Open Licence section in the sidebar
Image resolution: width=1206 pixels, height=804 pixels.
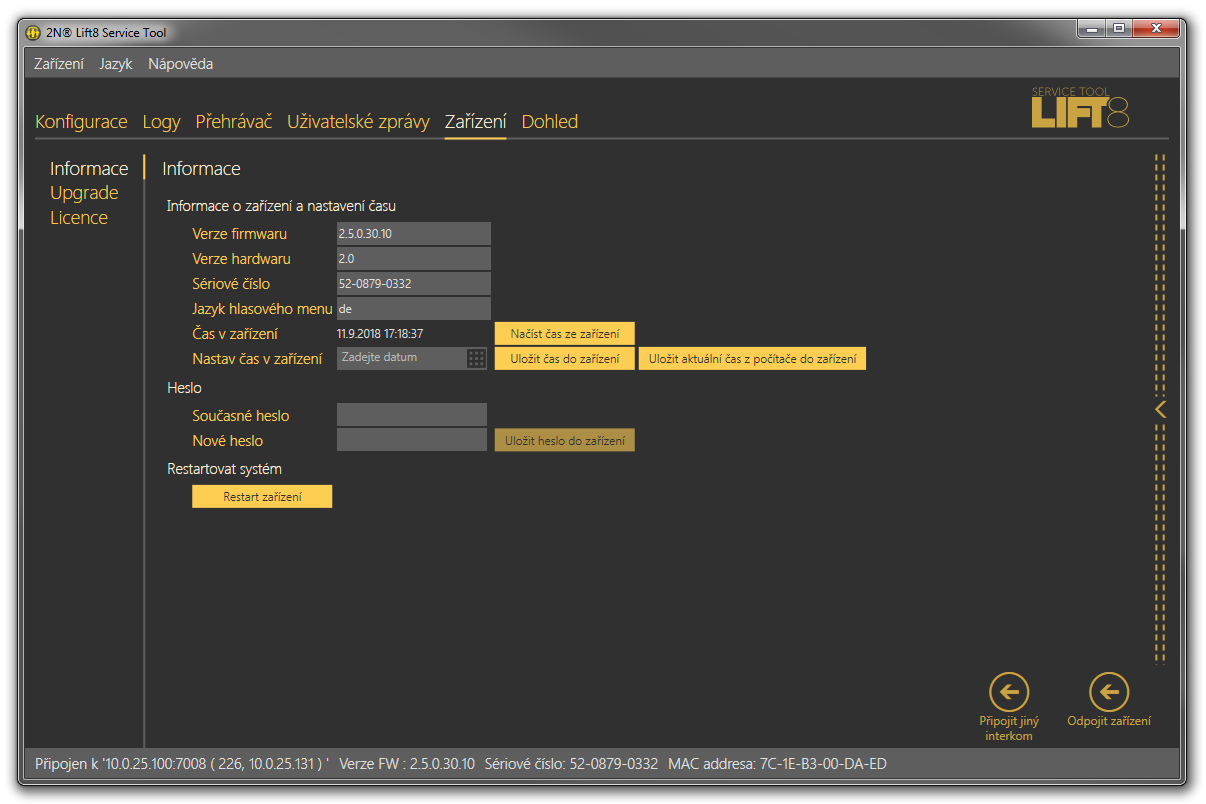click(79, 218)
